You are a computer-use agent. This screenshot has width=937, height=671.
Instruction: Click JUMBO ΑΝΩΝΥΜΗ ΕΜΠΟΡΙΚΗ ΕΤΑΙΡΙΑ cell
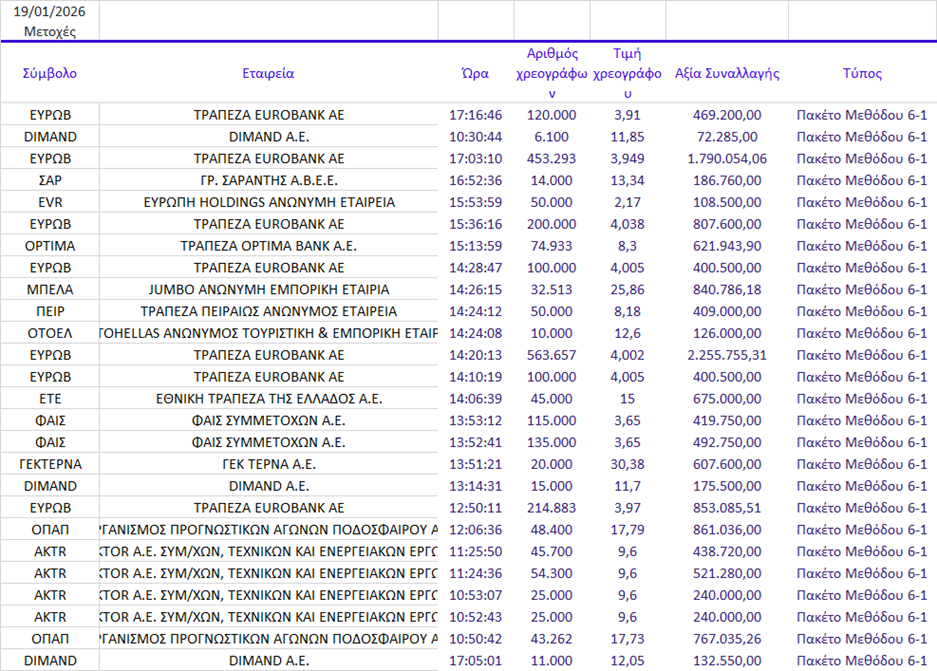(x=268, y=290)
